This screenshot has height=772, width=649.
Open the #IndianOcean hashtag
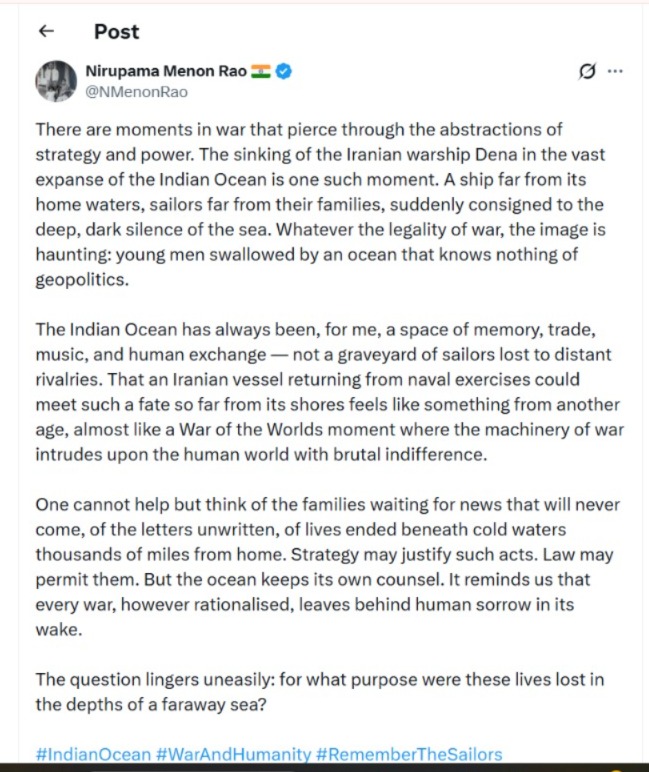pos(93,754)
